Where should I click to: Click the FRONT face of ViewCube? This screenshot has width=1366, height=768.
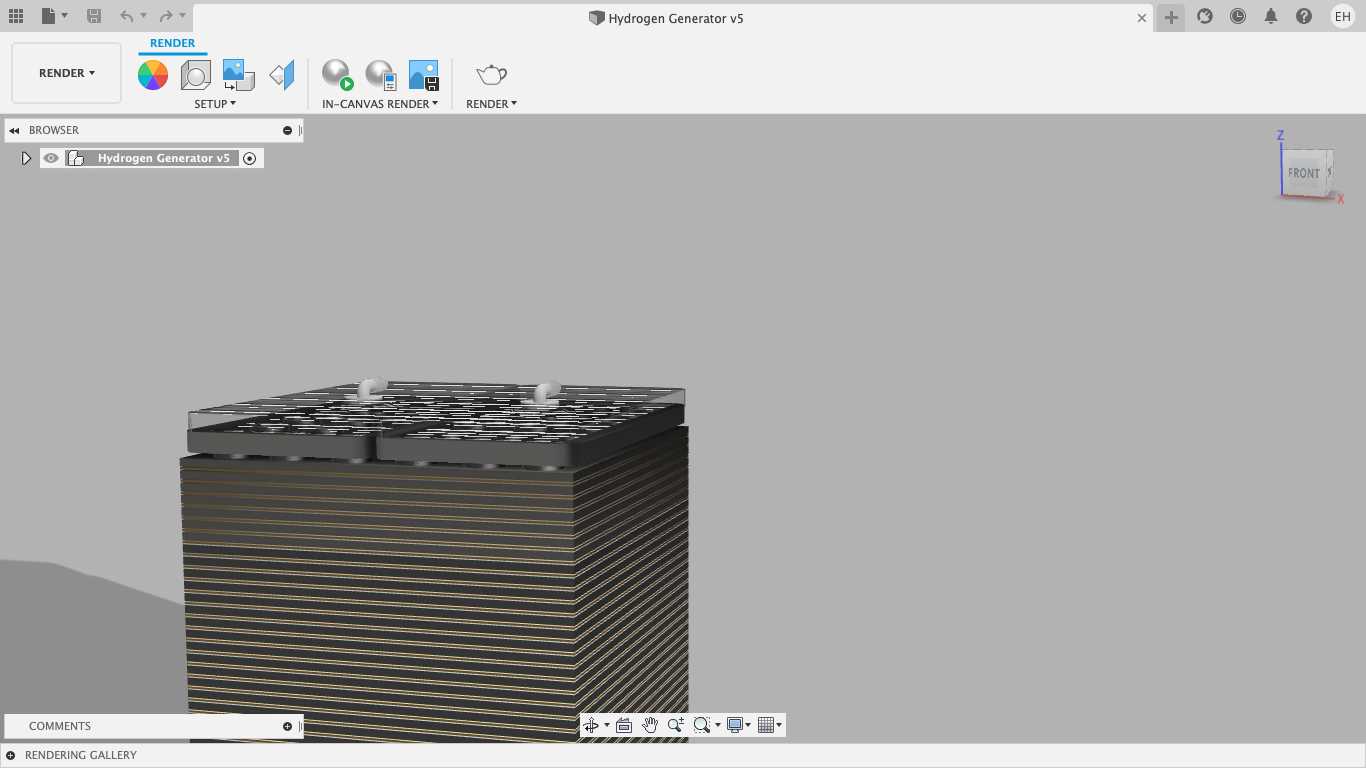click(1304, 173)
